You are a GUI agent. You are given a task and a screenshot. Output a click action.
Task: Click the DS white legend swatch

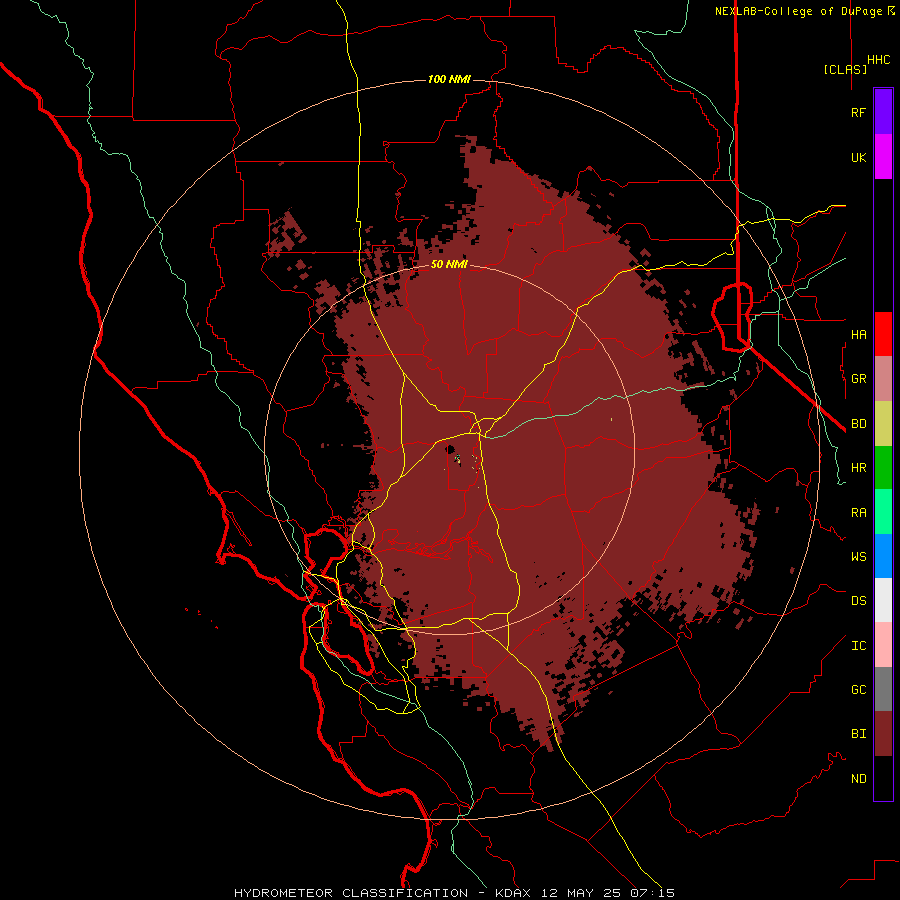883,600
